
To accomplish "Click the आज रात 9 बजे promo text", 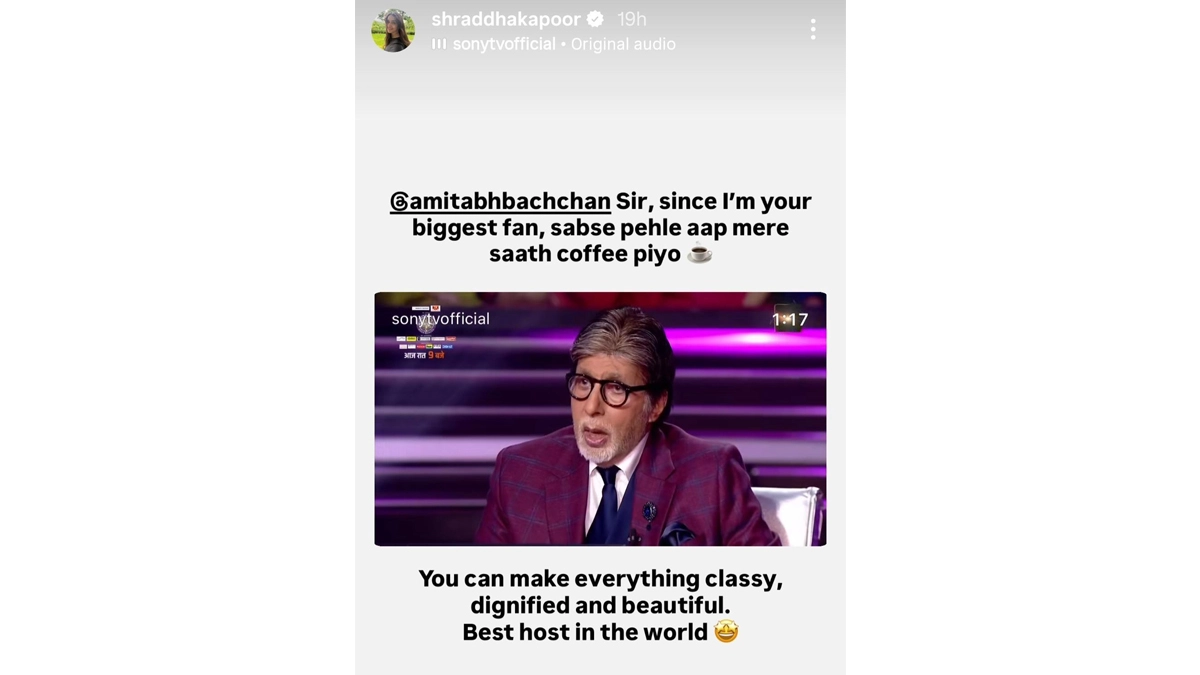I will [425, 355].
